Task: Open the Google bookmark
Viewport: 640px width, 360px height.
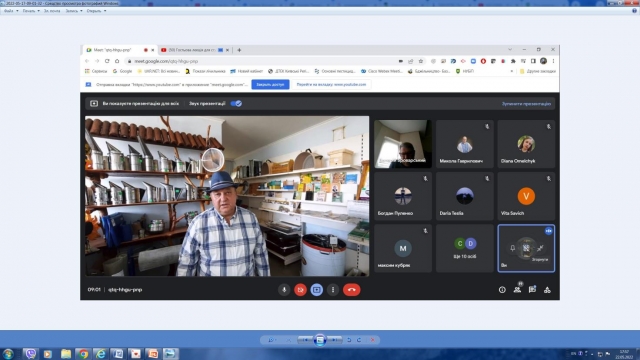Action: click(x=122, y=71)
